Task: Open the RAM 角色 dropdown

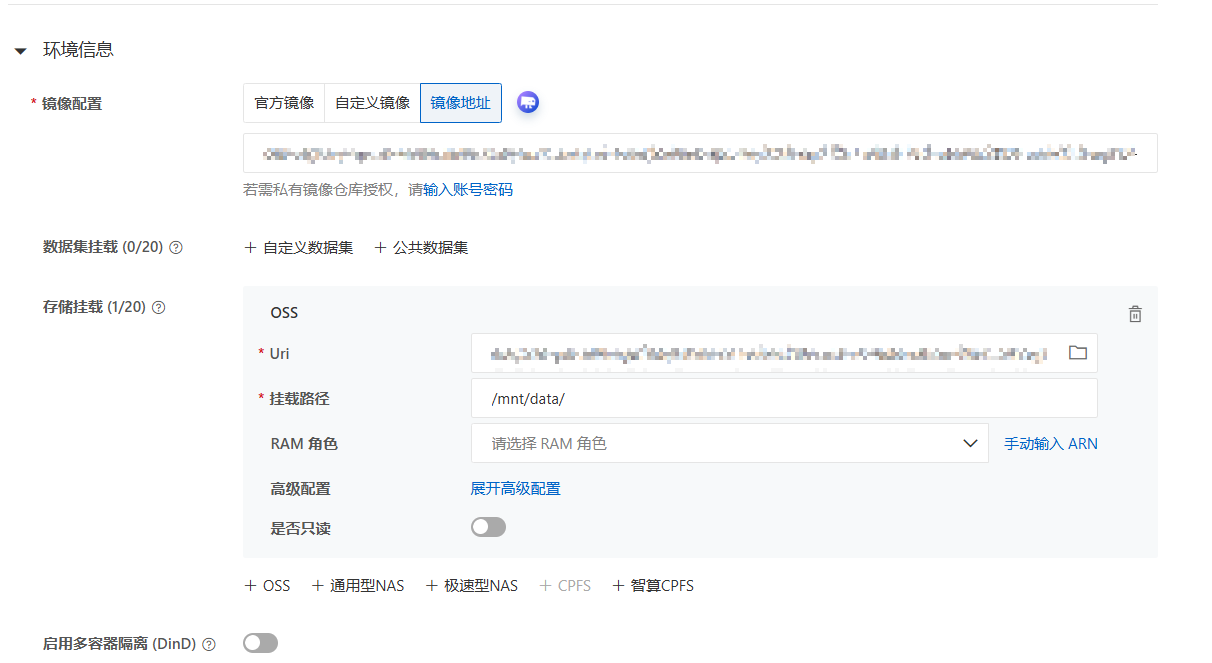Action: pos(729,443)
